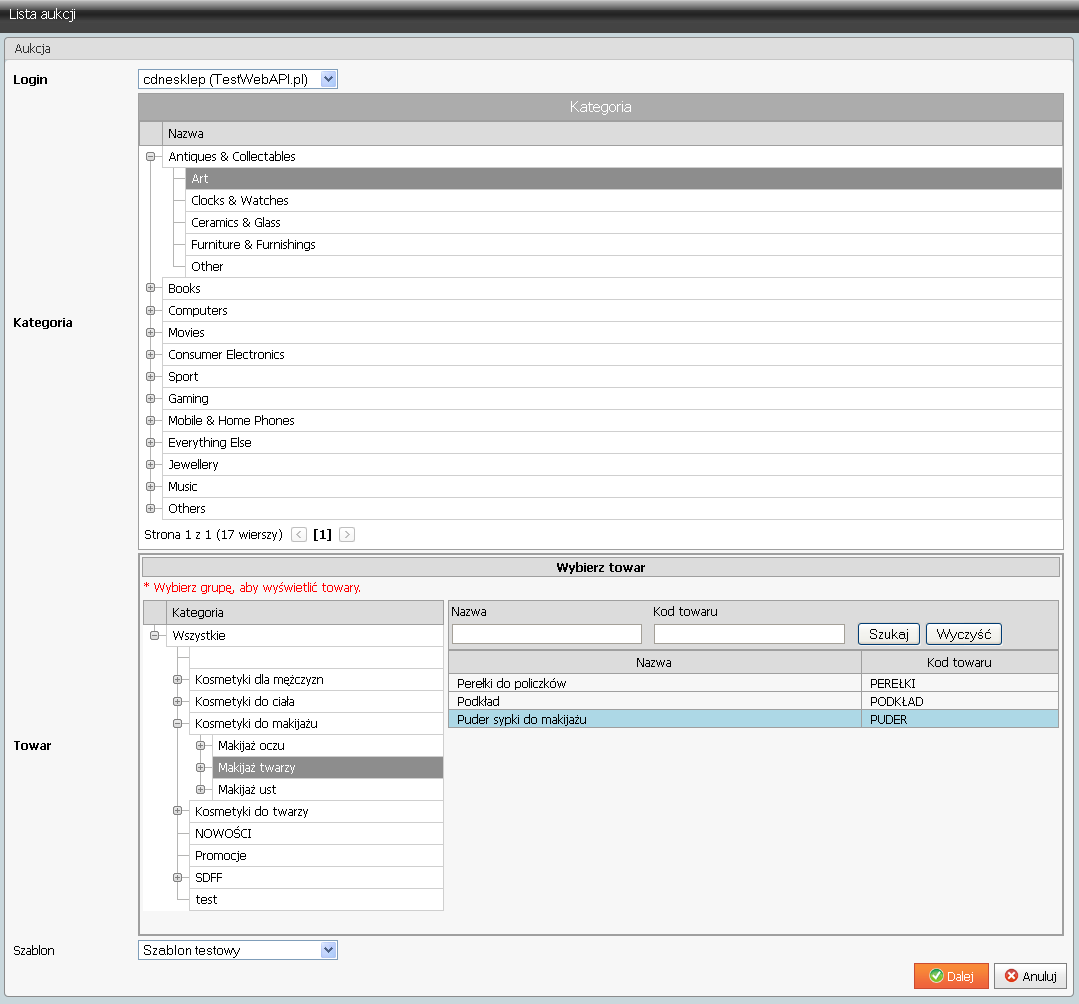Expand the Movies category node

pyautogui.click(x=150, y=332)
